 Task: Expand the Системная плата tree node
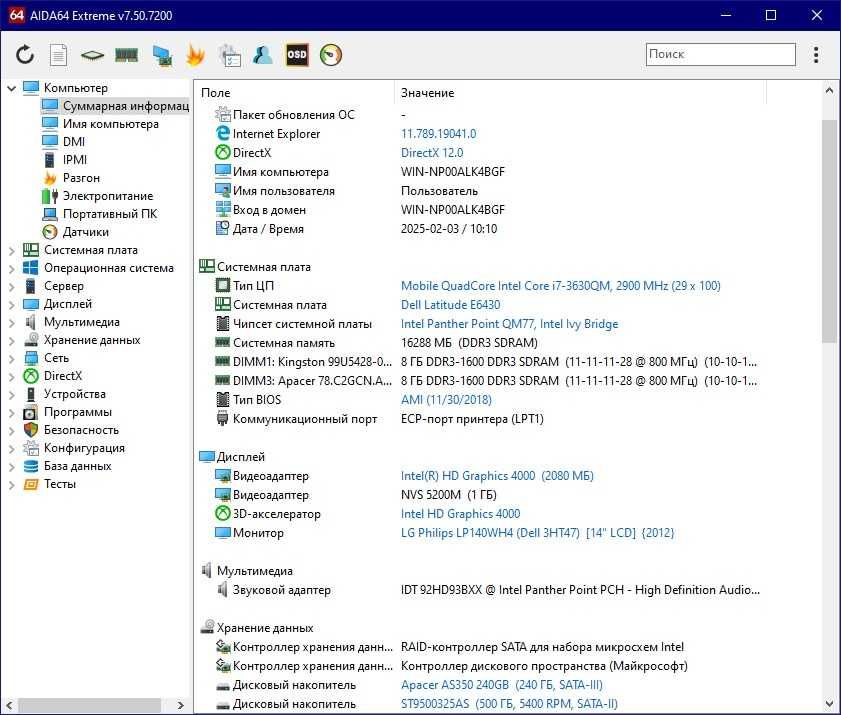pos(11,250)
